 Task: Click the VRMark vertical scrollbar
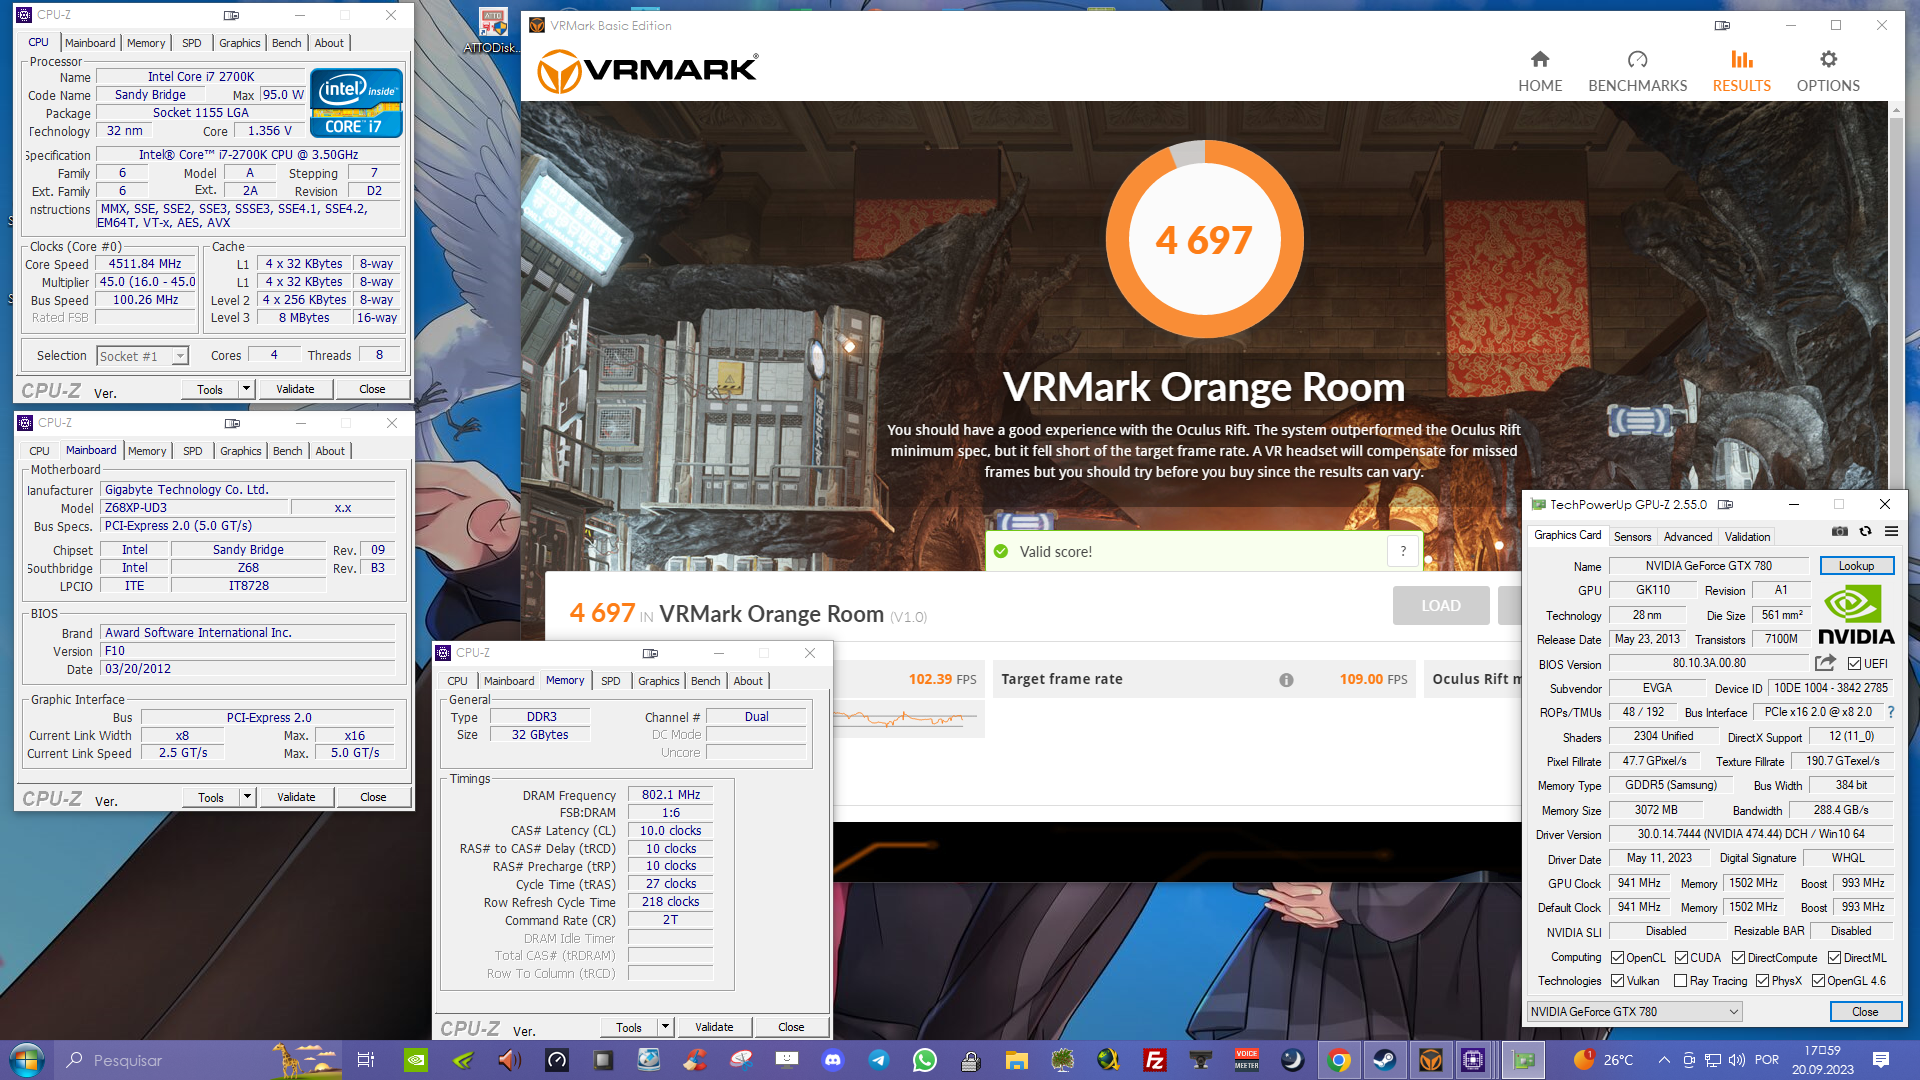click(1895, 460)
